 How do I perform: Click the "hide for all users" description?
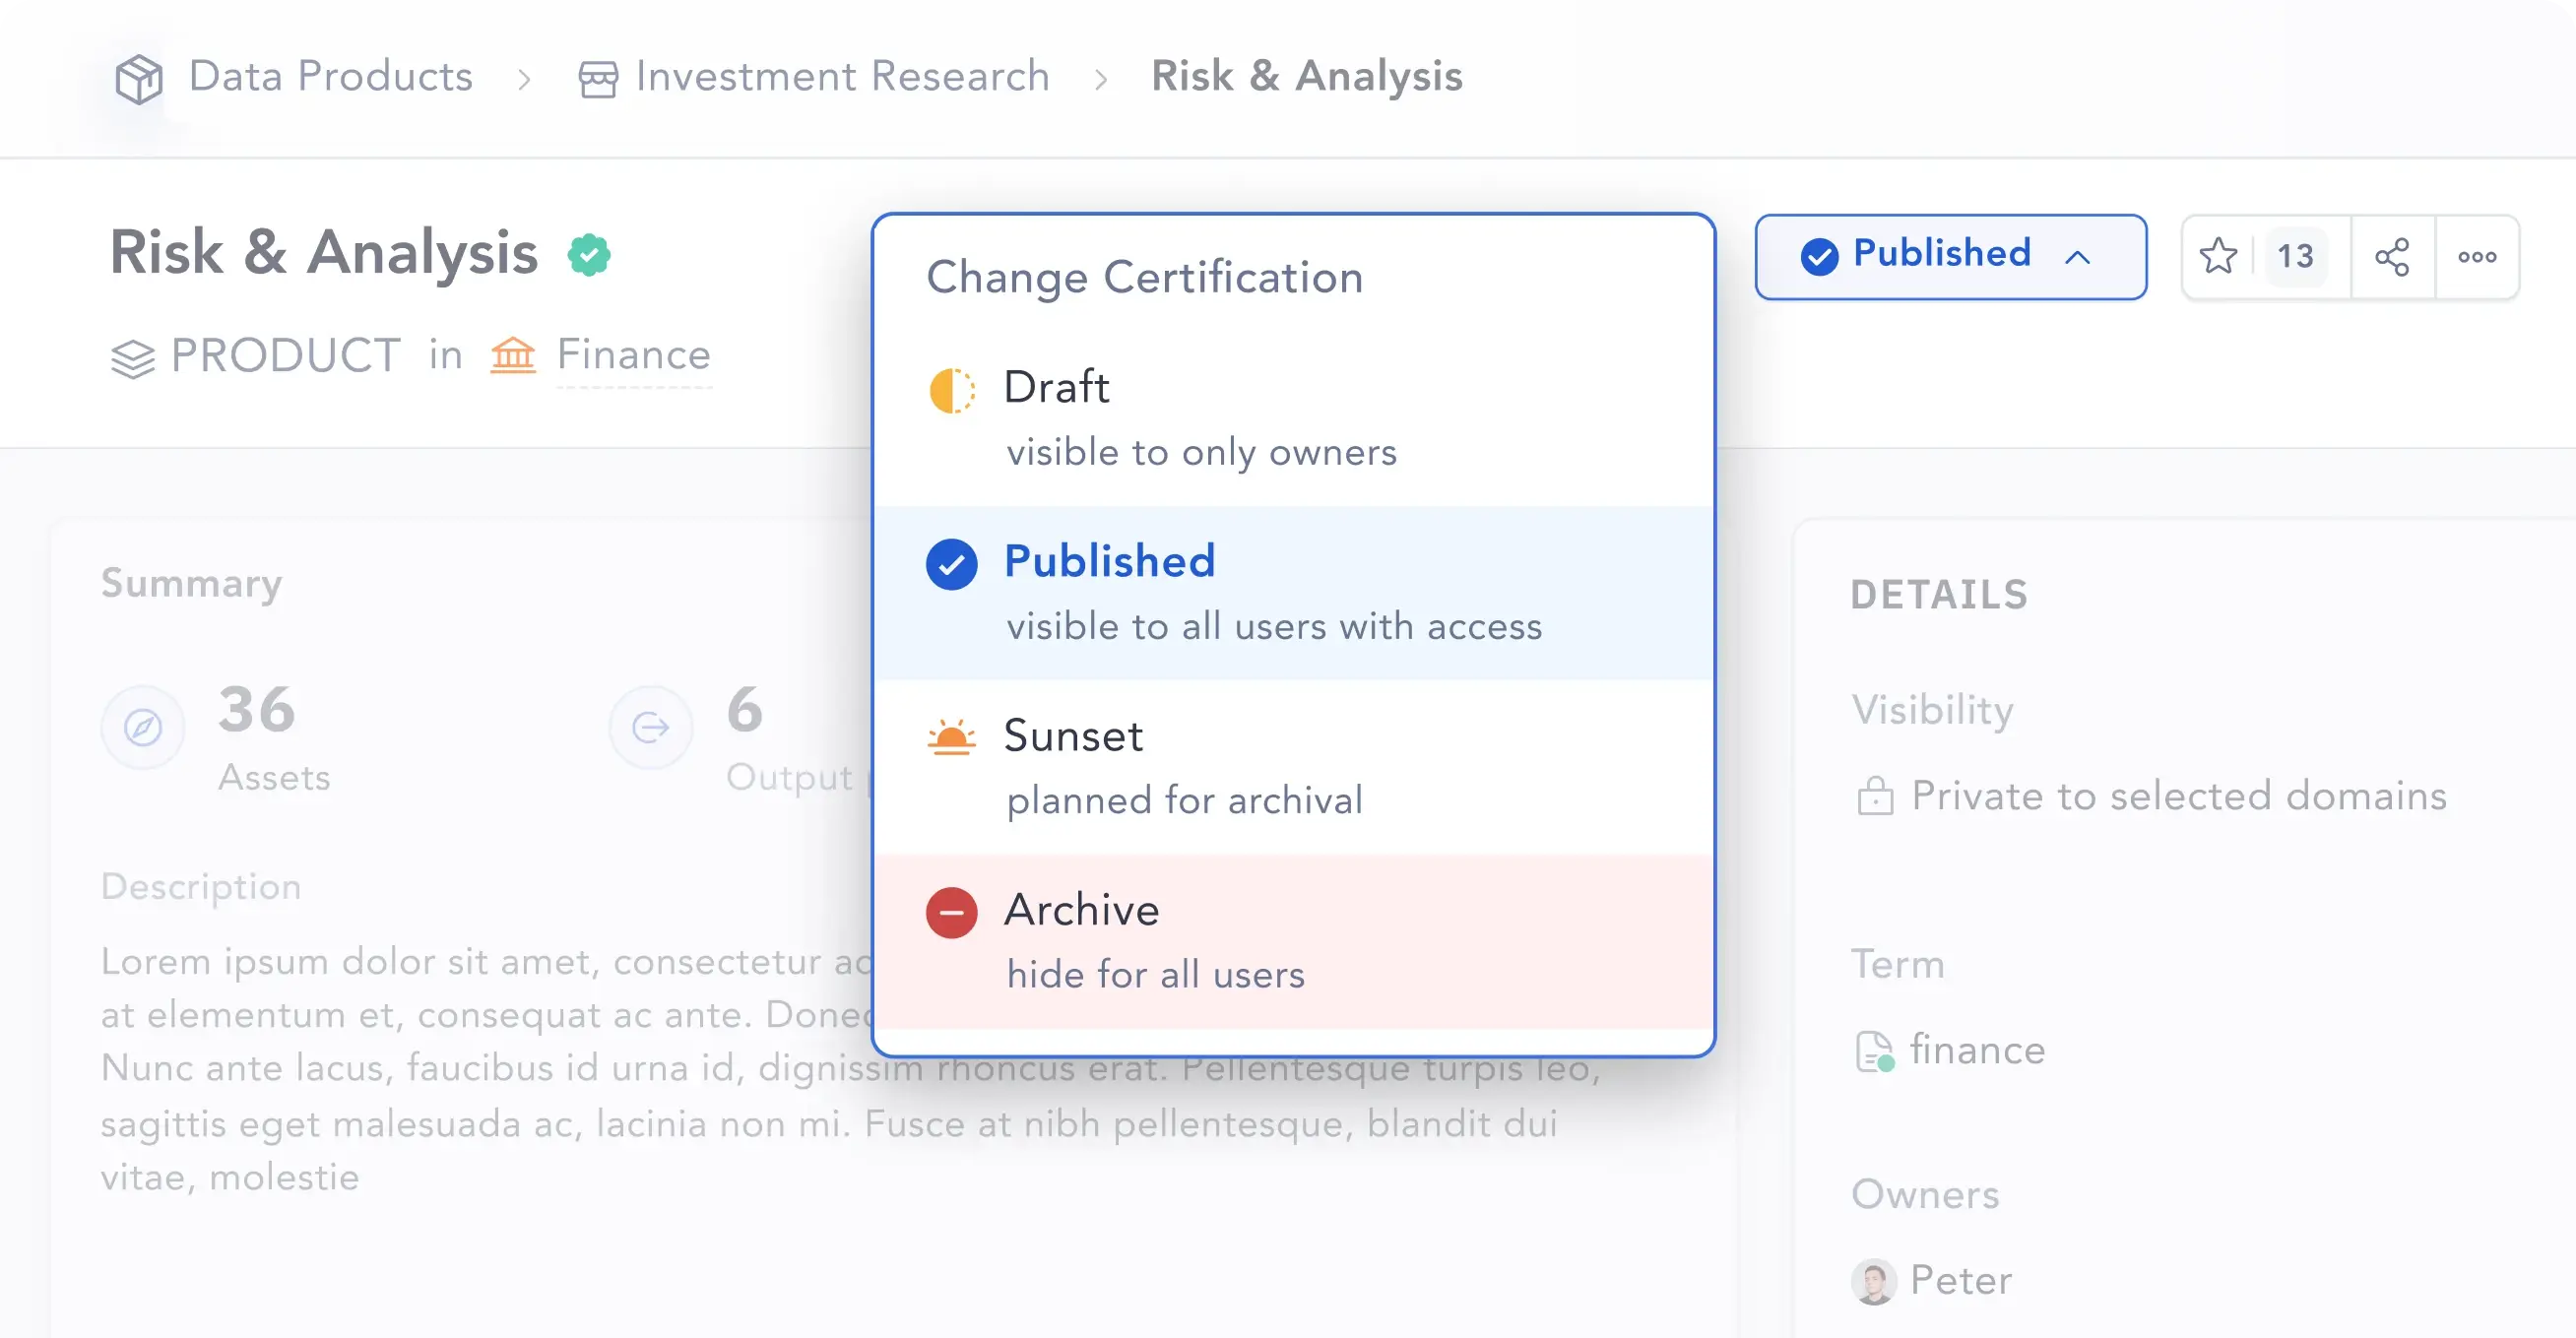tap(1155, 975)
